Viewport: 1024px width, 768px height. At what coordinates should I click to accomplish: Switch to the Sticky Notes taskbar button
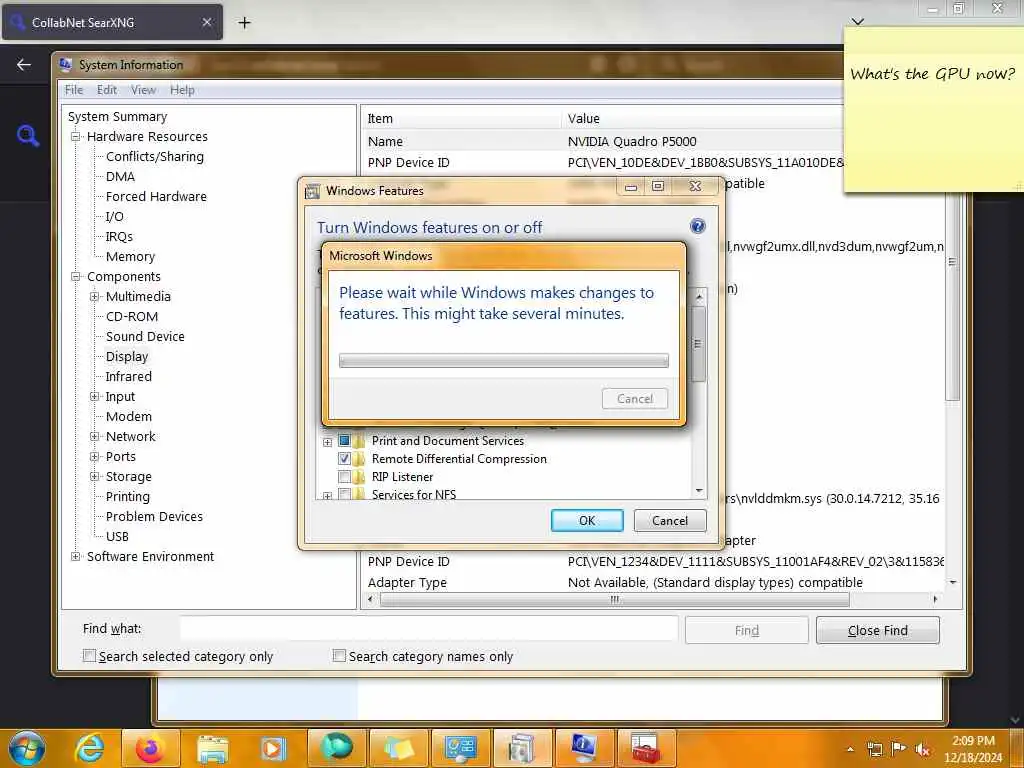tap(398, 748)
